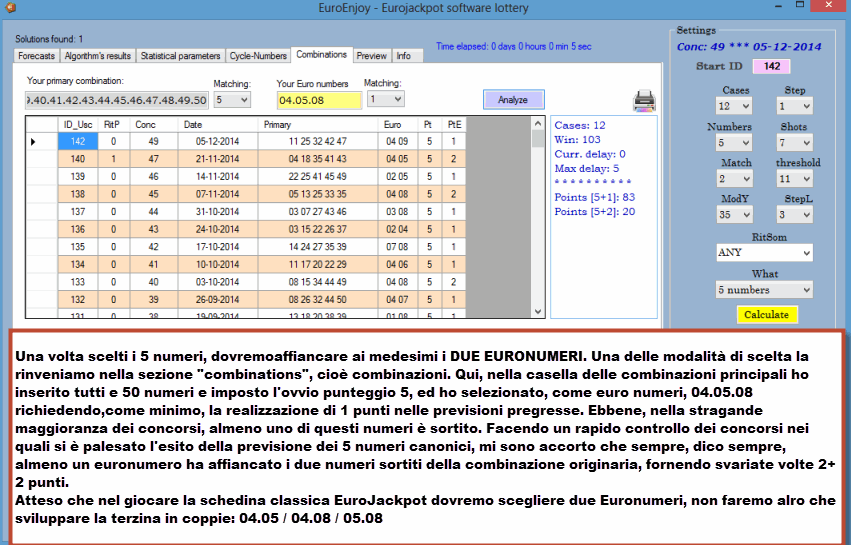851x545 pixels.
Task: Minimize the EuroEnjoy window
Action: point(778,6)
